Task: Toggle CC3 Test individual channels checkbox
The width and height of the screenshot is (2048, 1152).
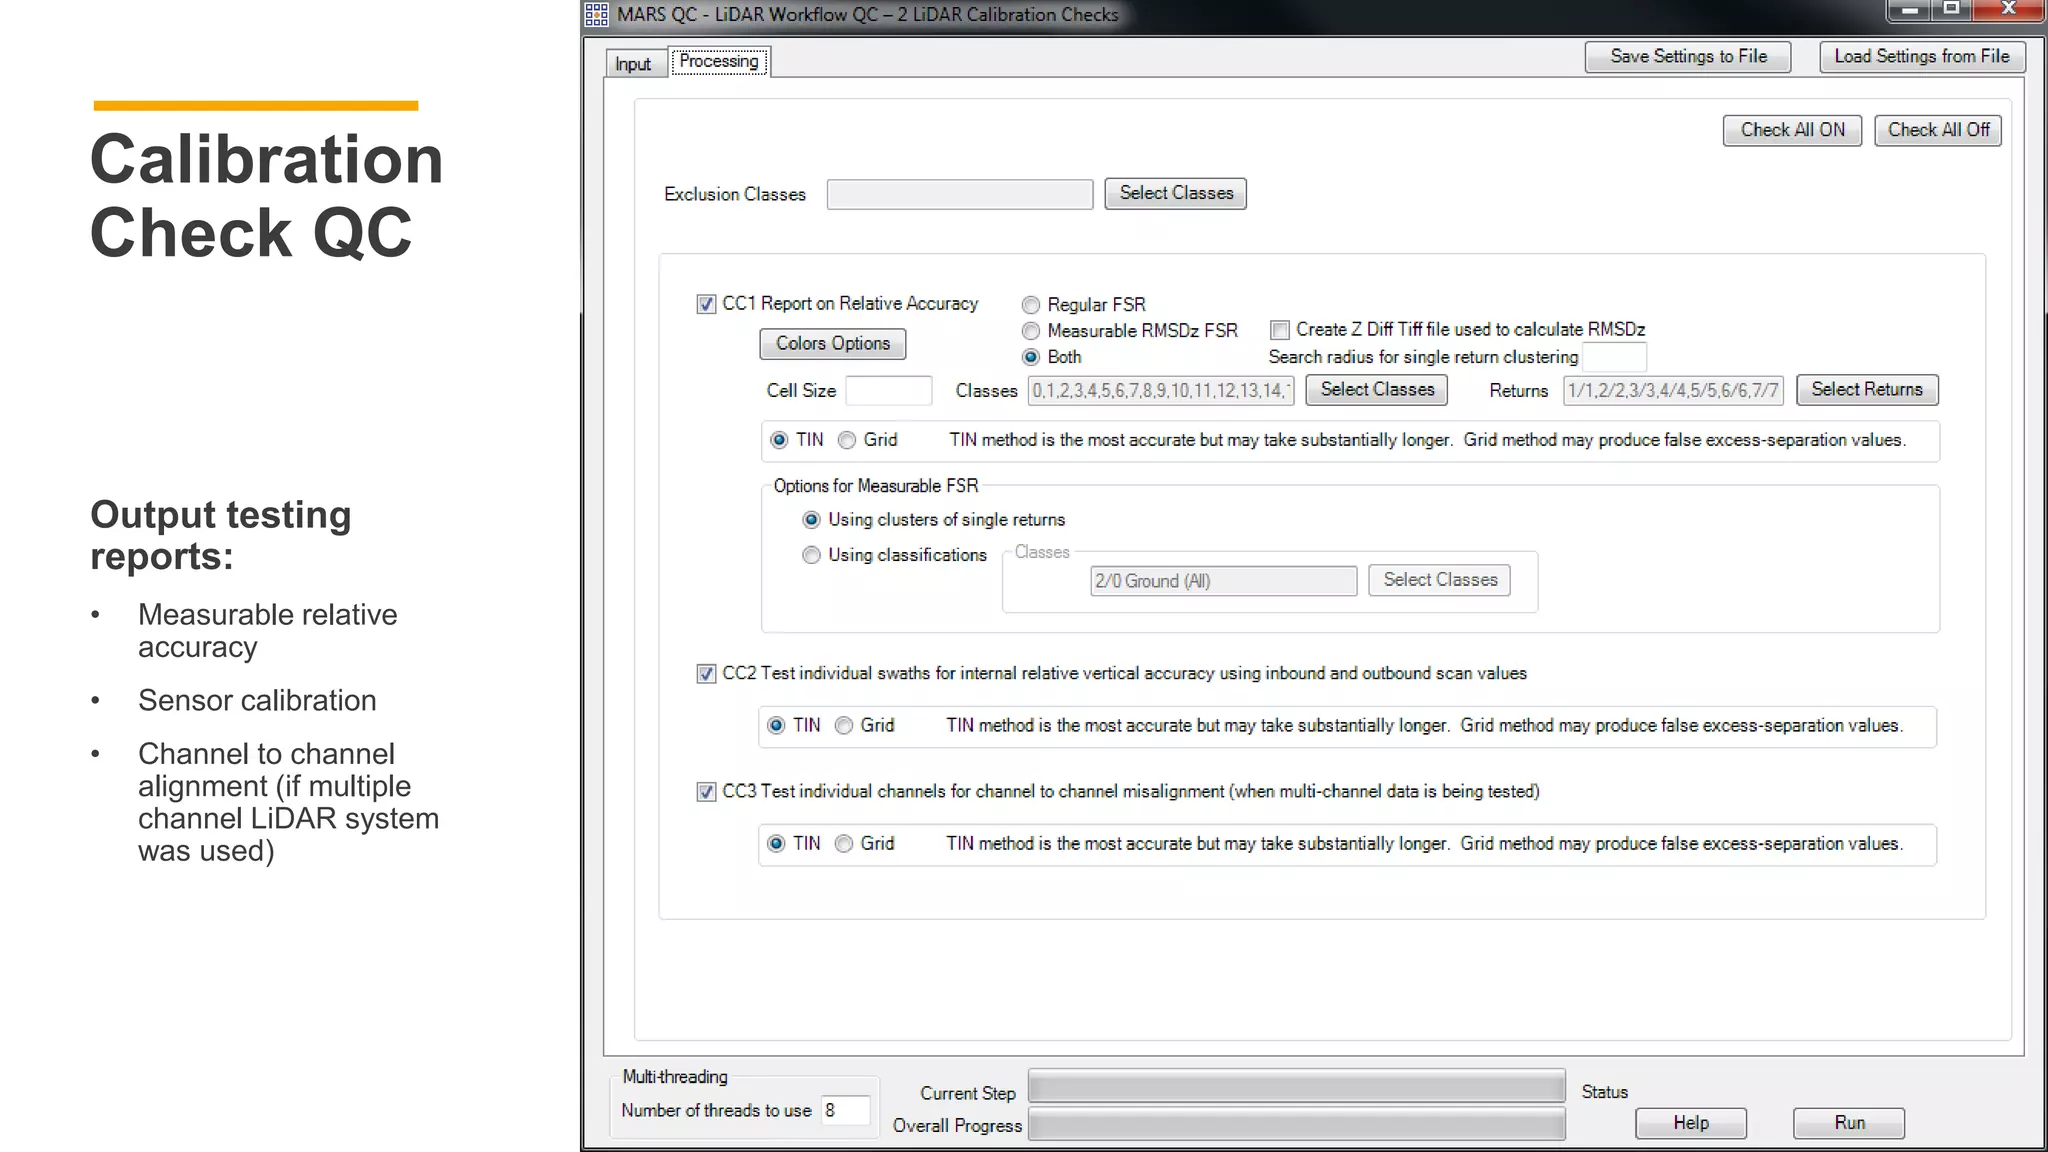Action: [x=706, y=792]
